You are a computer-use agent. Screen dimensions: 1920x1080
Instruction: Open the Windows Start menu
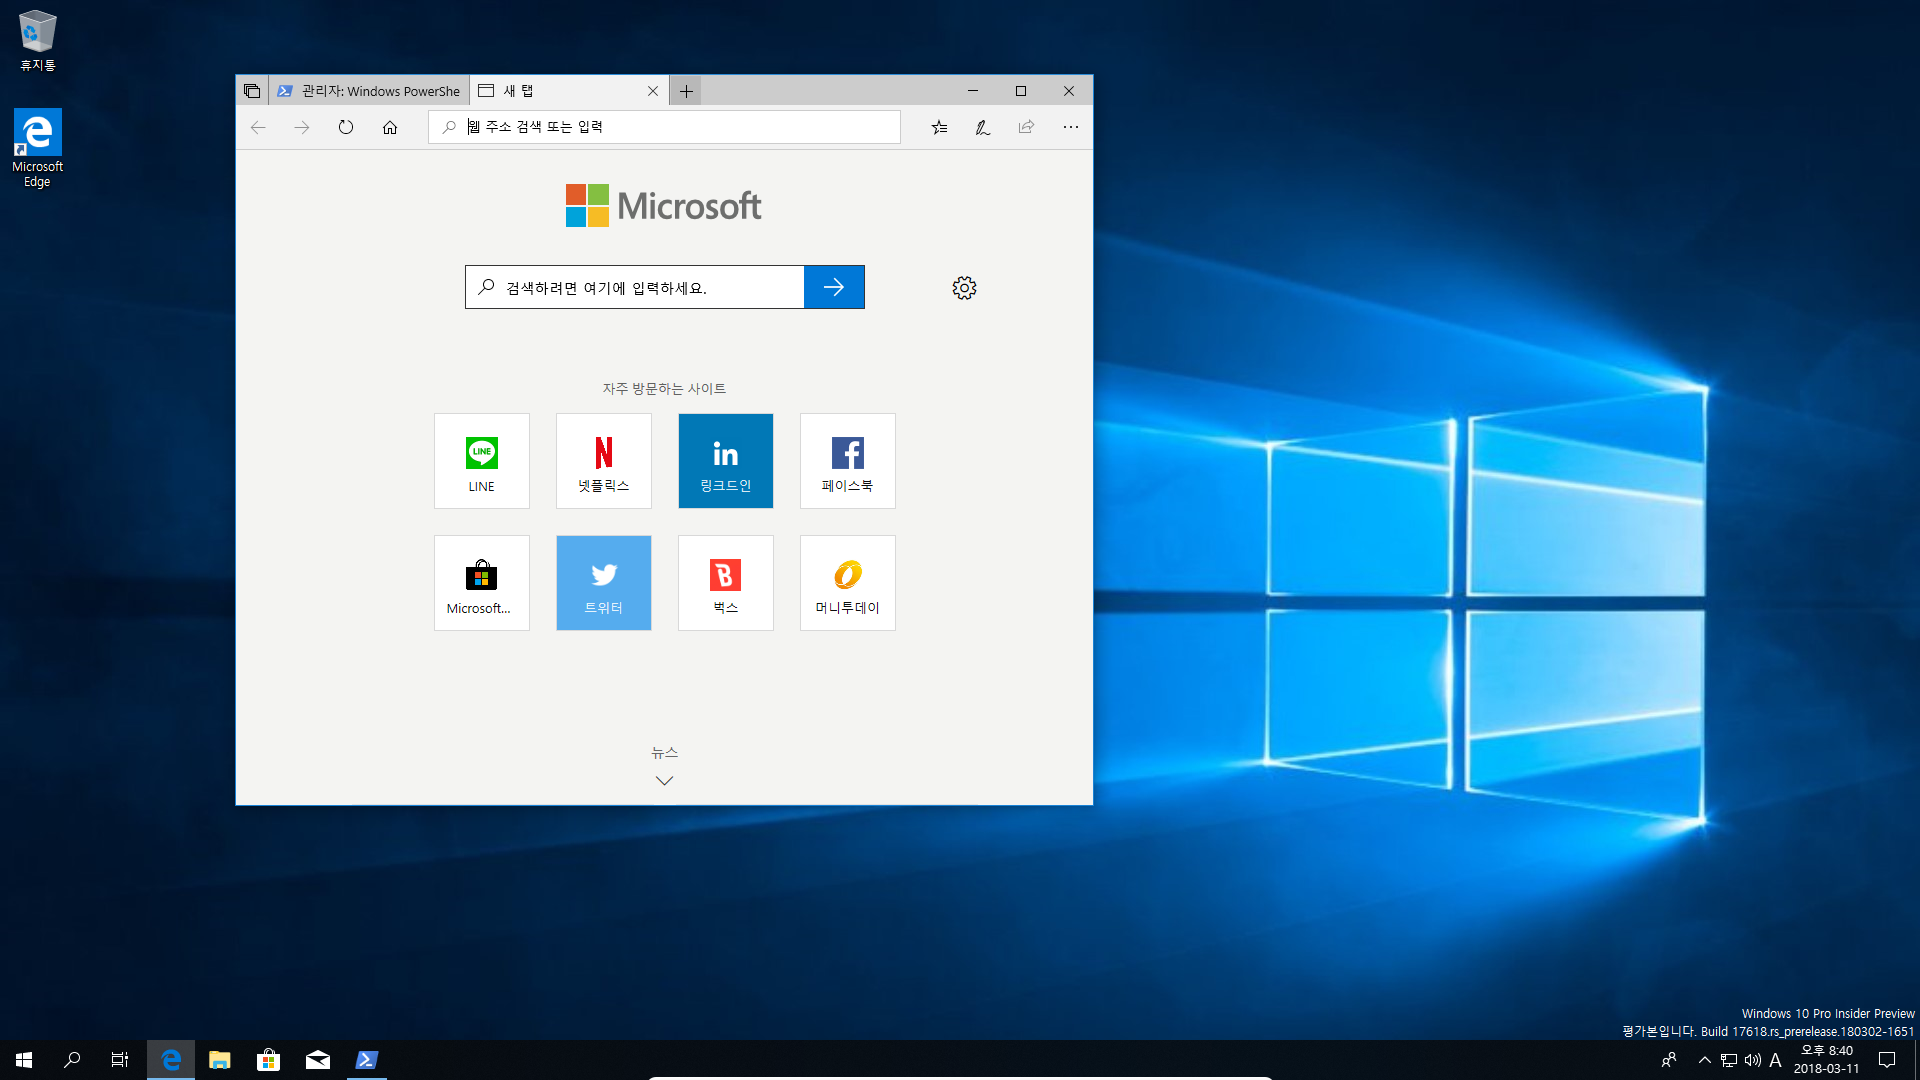[x=24, y=1060]
